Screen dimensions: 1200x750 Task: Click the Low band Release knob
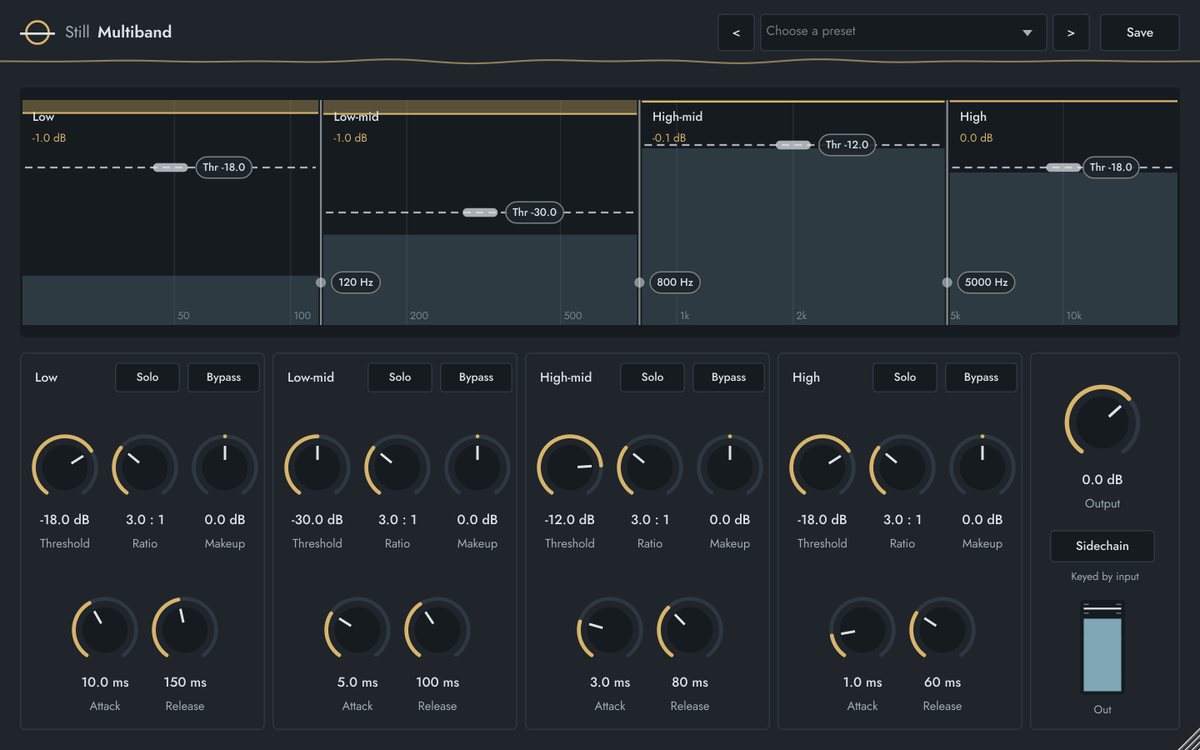(x=185, y=630)
